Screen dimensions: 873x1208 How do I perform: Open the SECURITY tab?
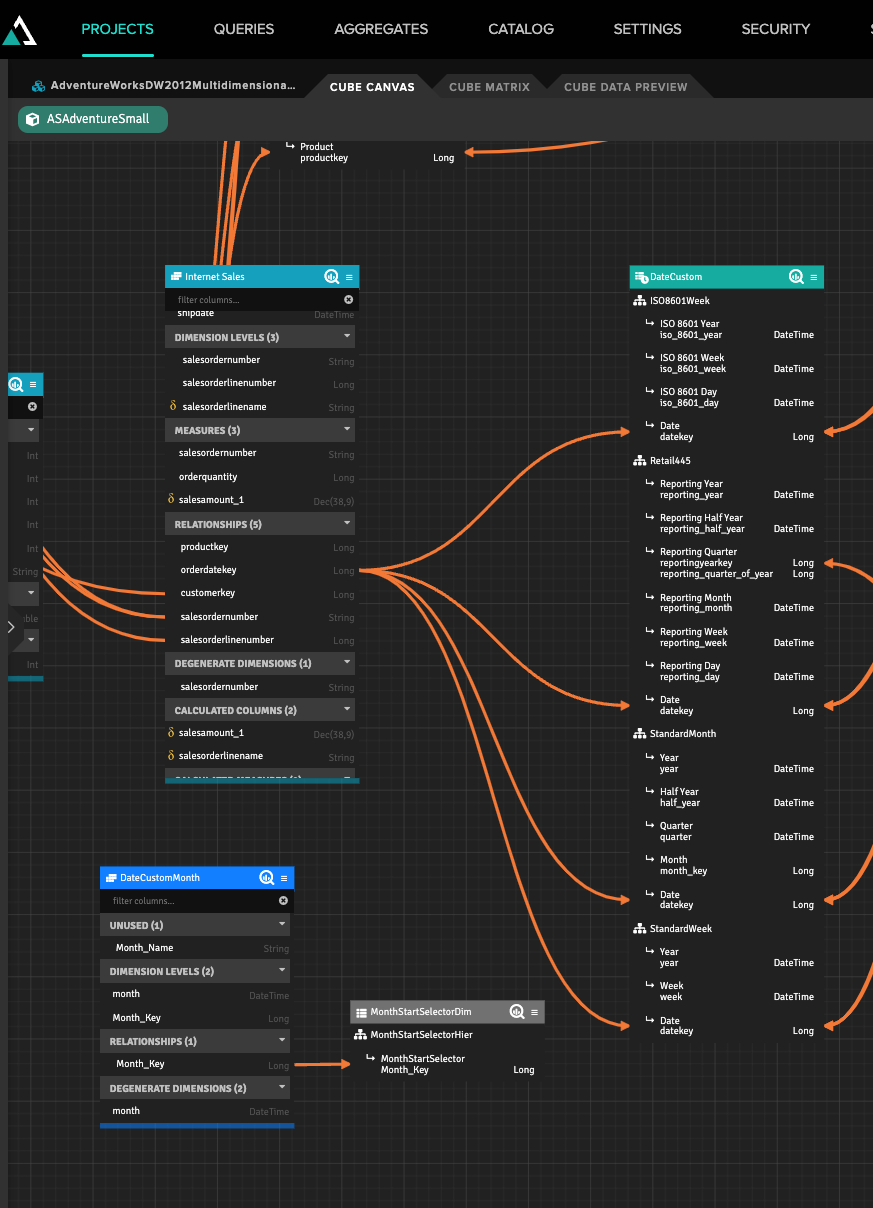click(x=776, y=29)
